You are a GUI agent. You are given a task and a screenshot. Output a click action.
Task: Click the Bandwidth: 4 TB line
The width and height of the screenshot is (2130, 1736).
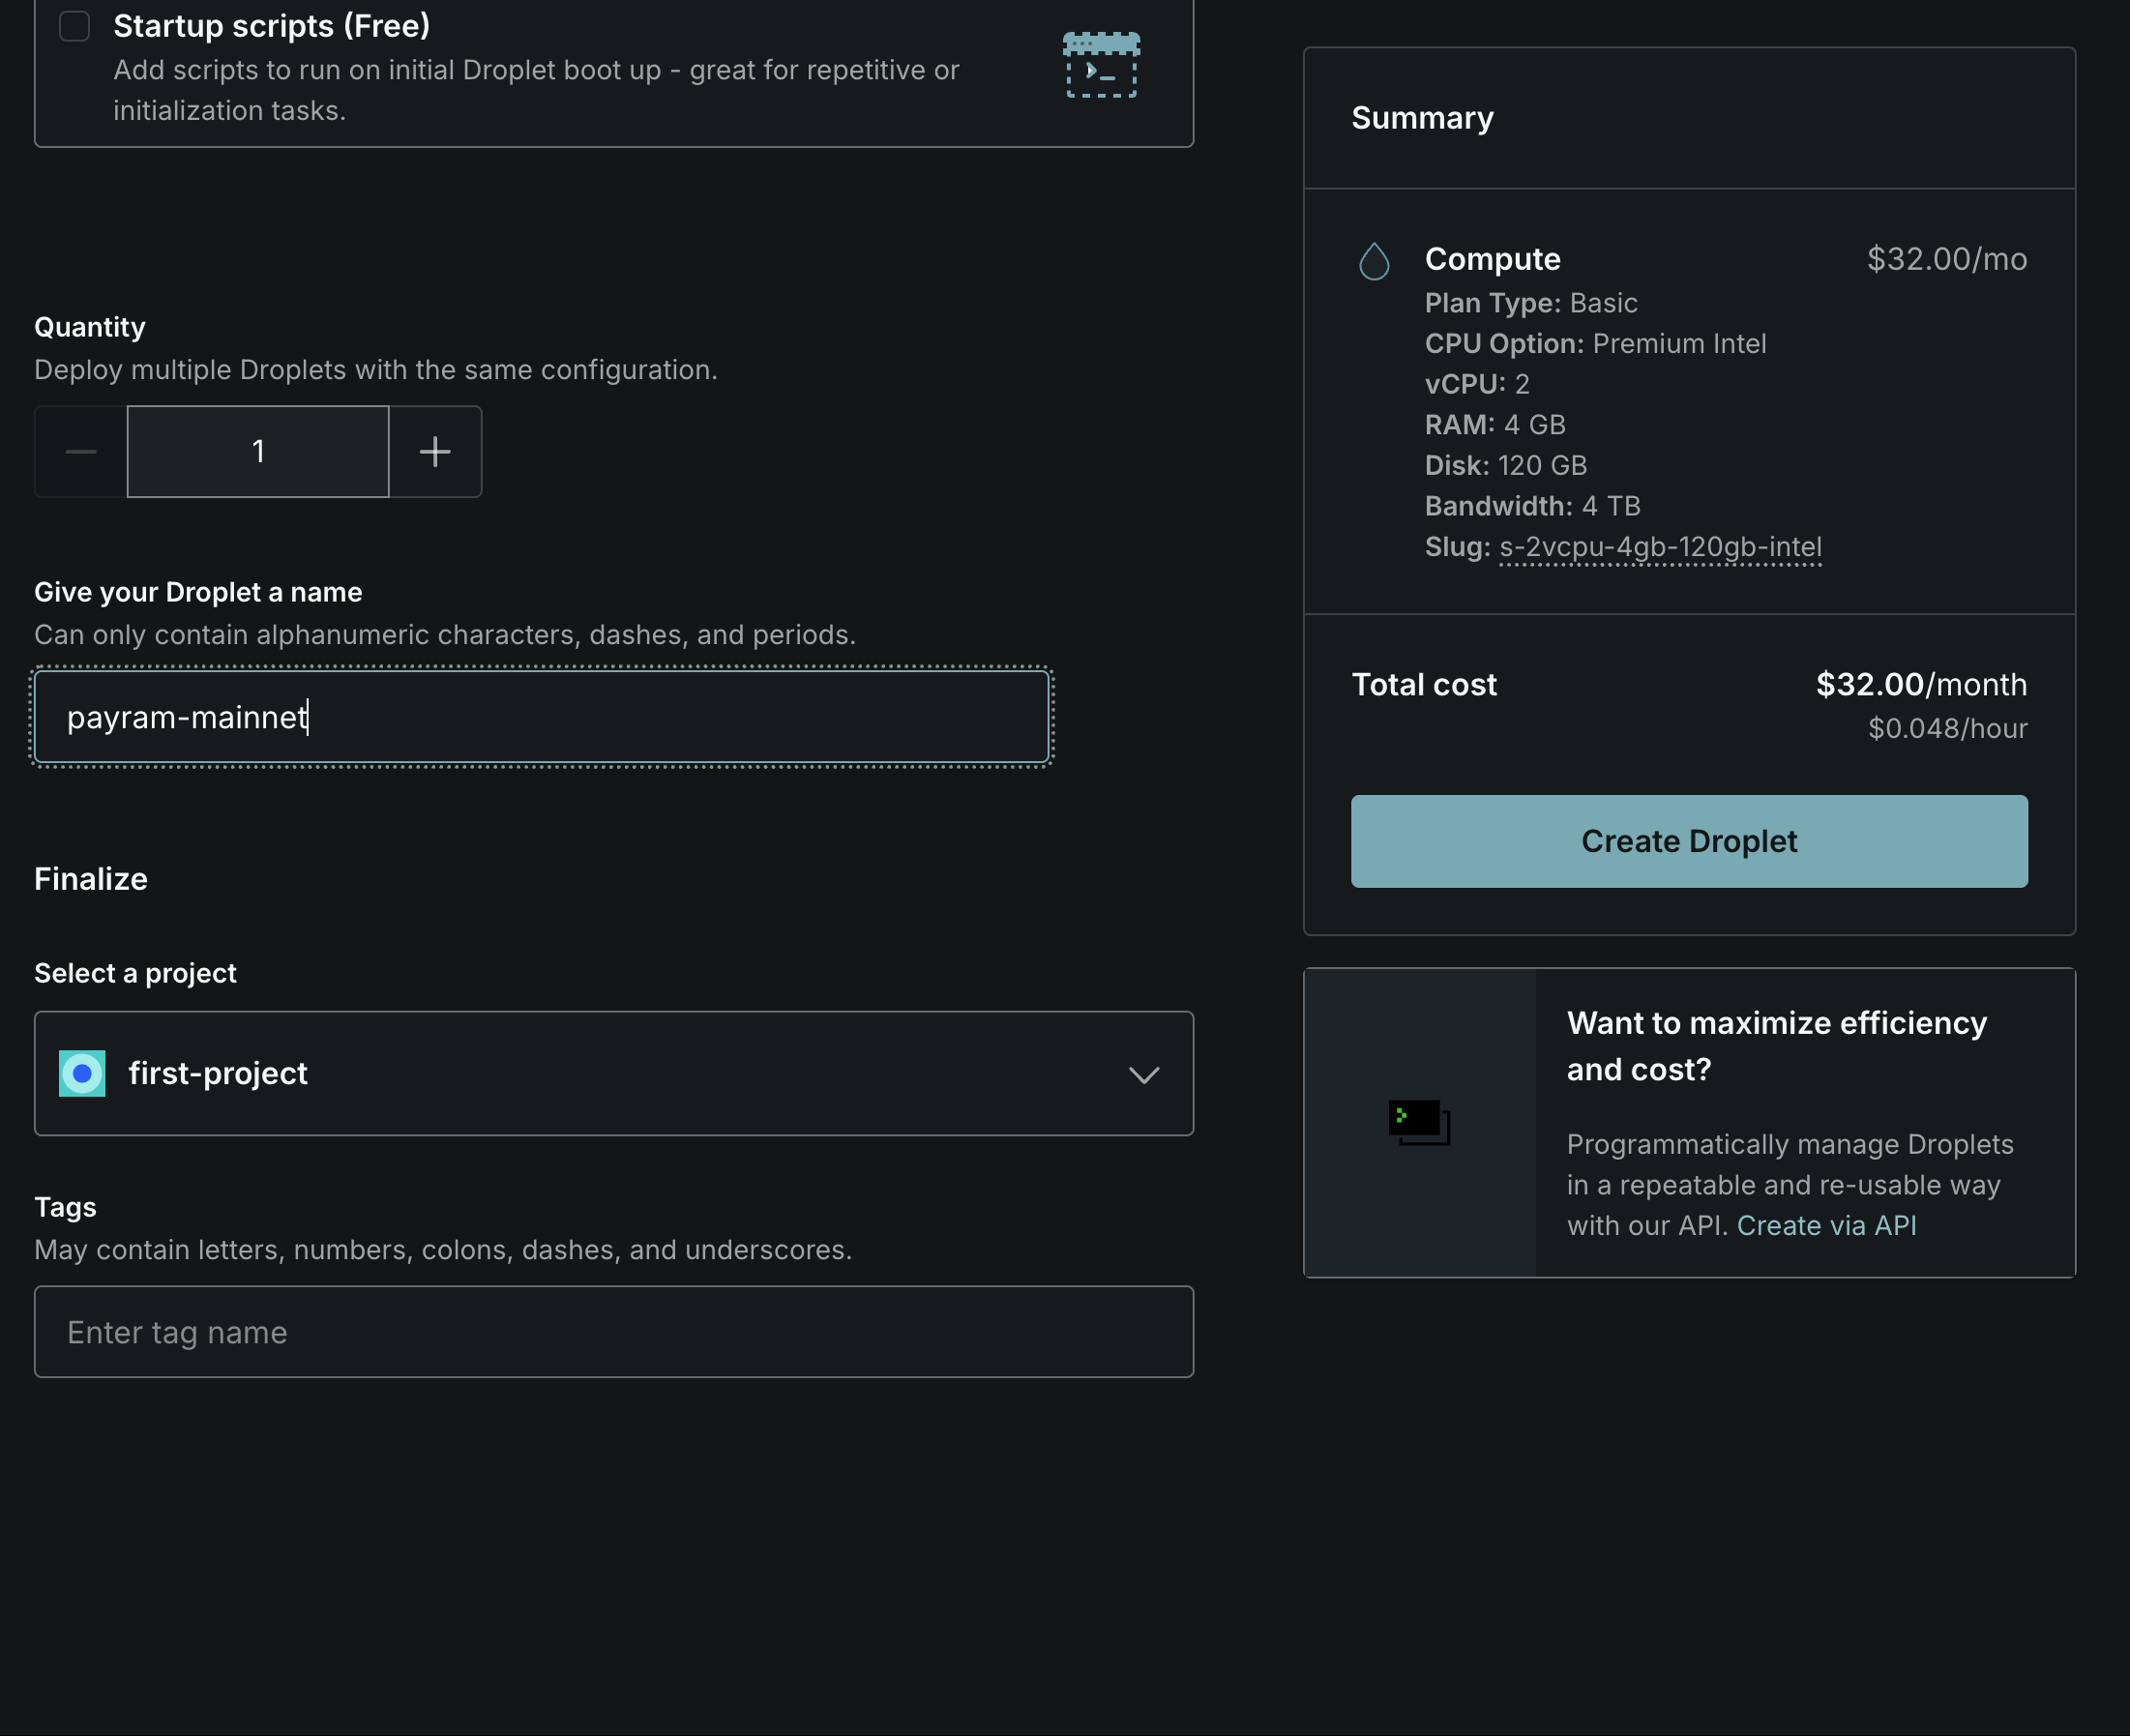coord(1532,506)
